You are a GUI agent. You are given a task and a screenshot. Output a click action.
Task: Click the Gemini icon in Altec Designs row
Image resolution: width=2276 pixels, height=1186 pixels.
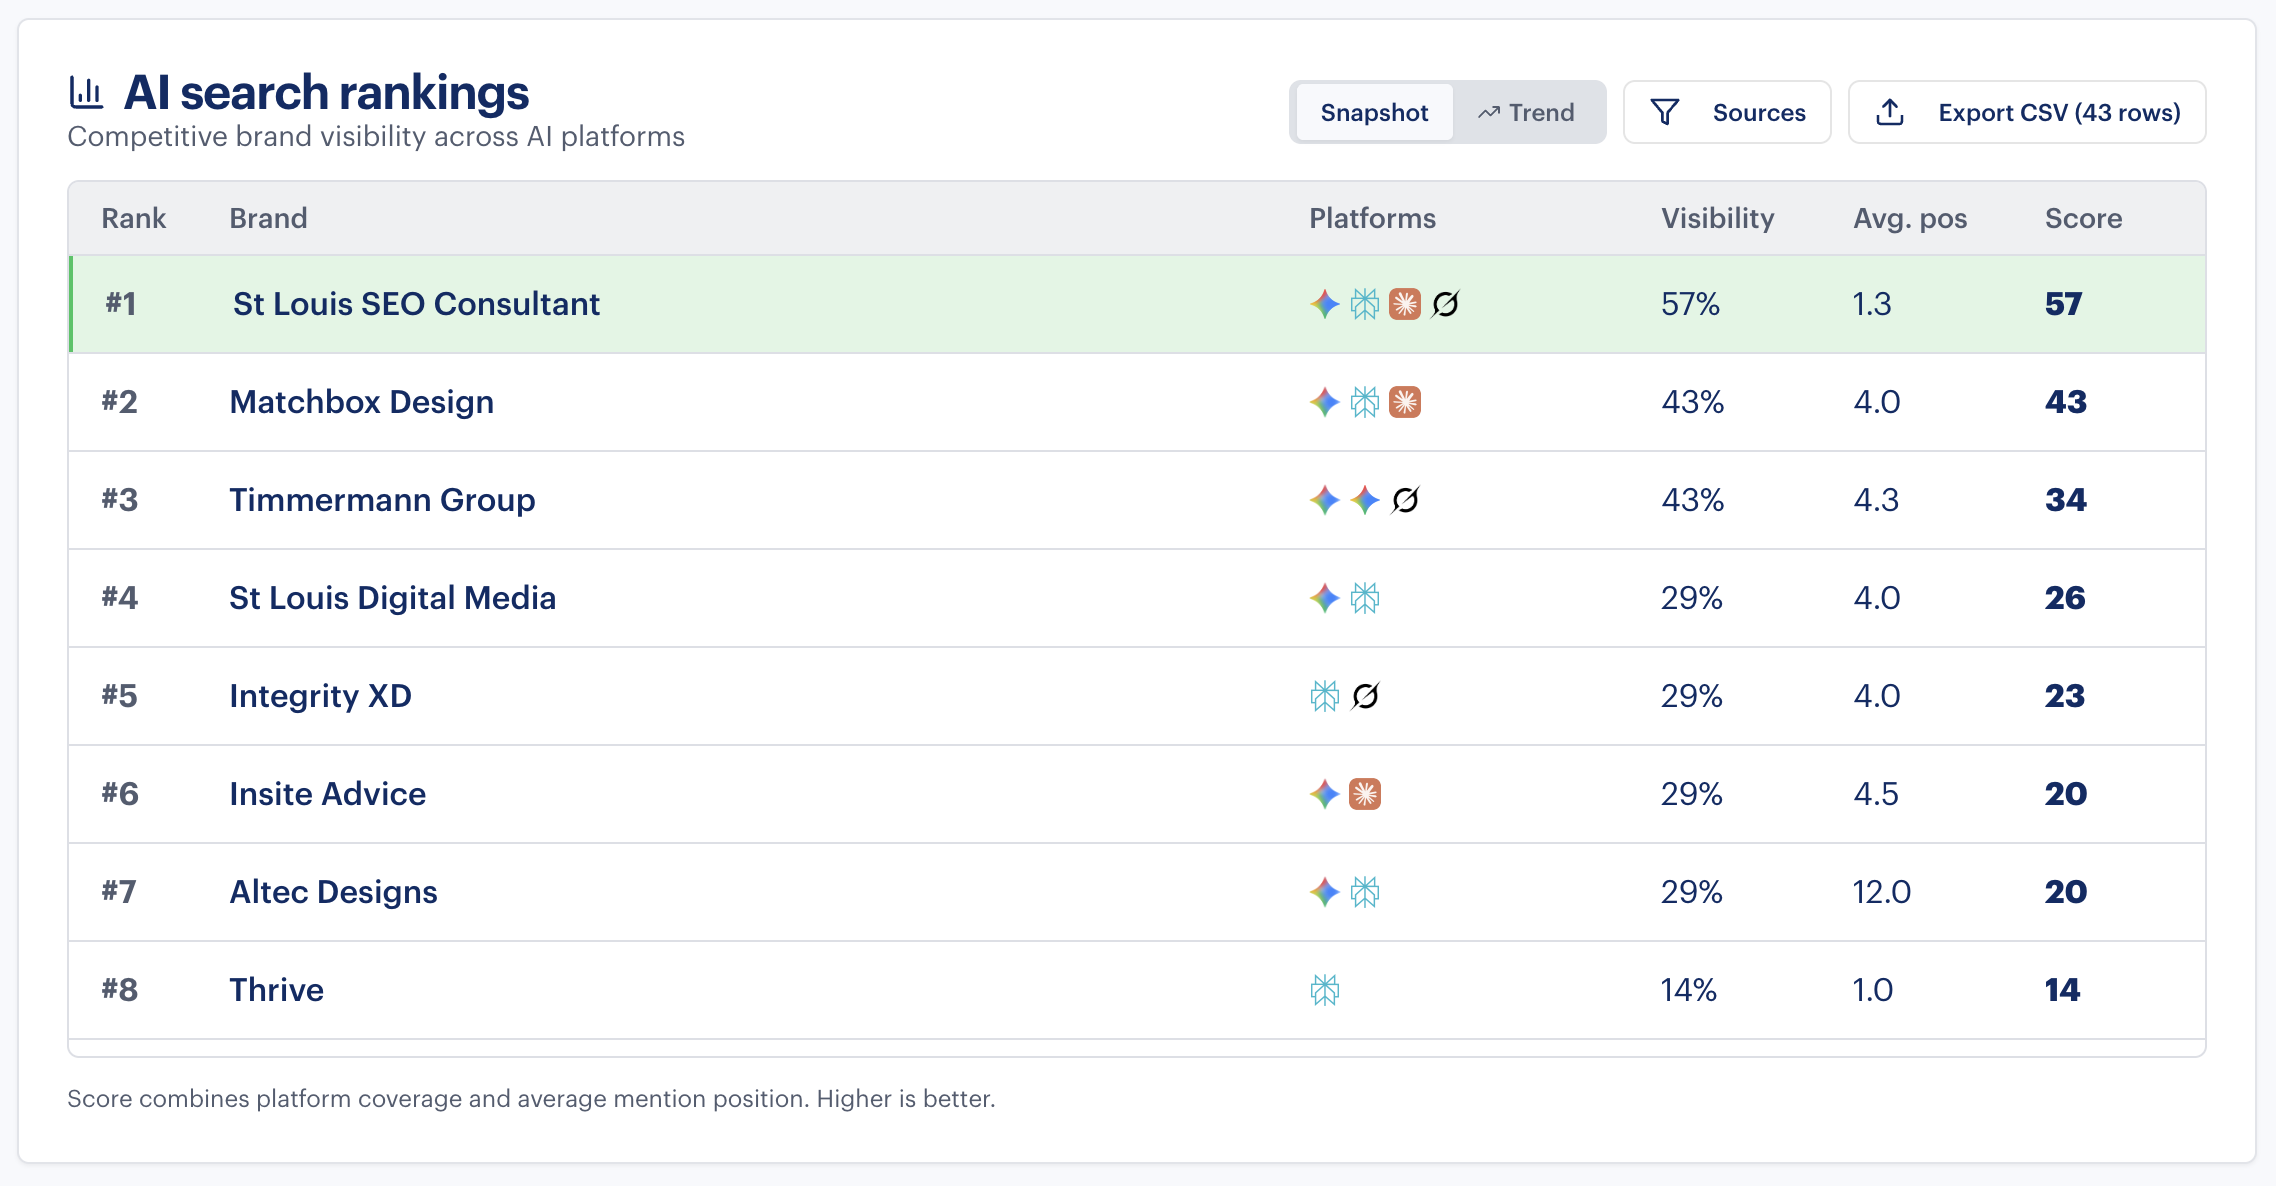[1325, 892]
